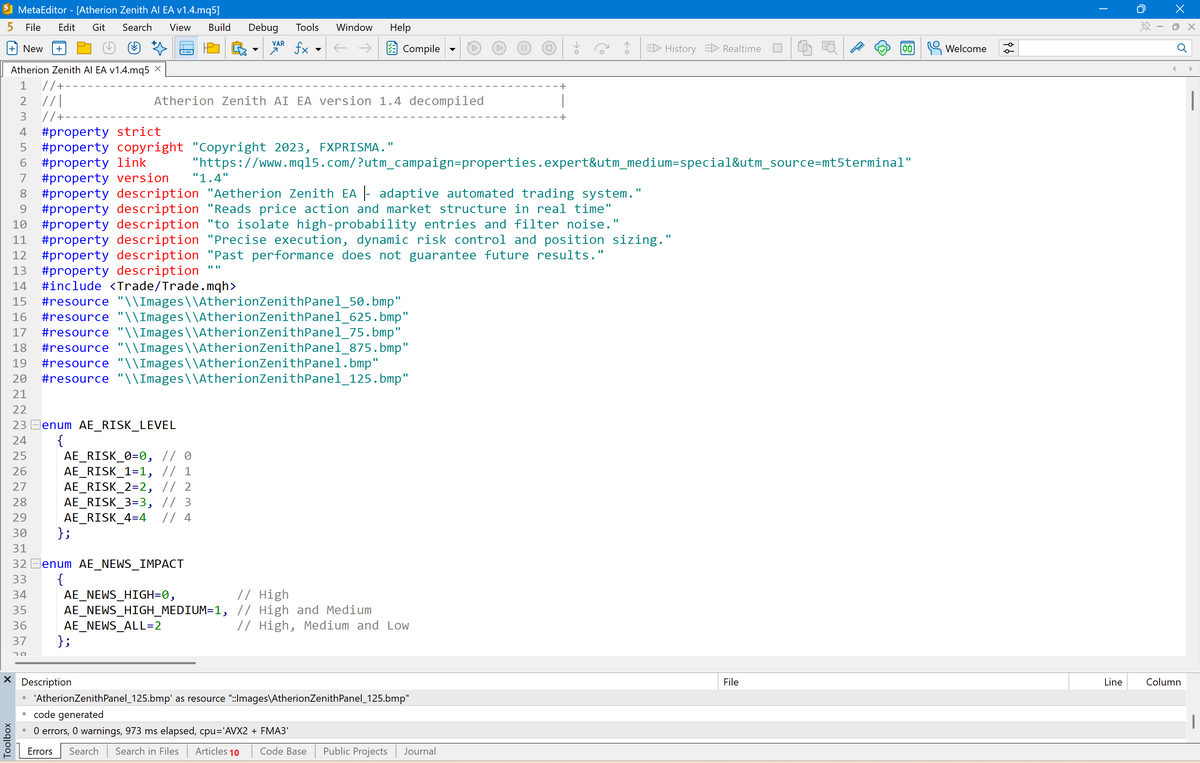This screenshot has height=763, width=1200.
Task: Click the Realtime debugging button
Action: tap(733, 48)
